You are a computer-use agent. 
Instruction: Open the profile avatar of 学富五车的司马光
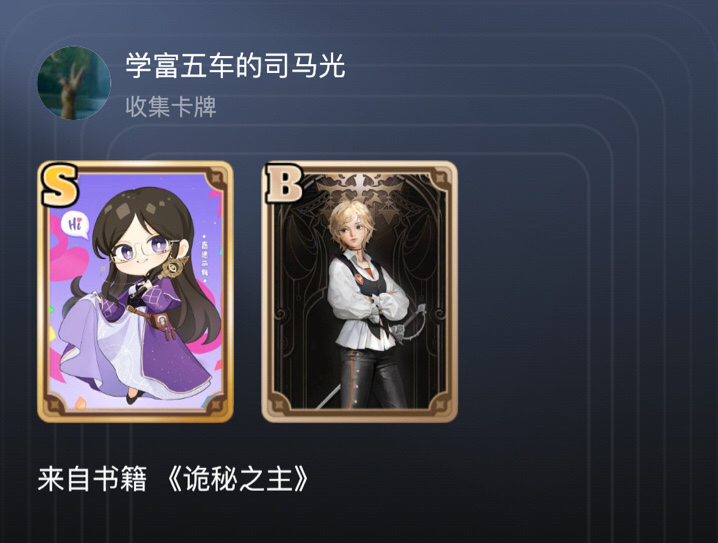point(74,82)
